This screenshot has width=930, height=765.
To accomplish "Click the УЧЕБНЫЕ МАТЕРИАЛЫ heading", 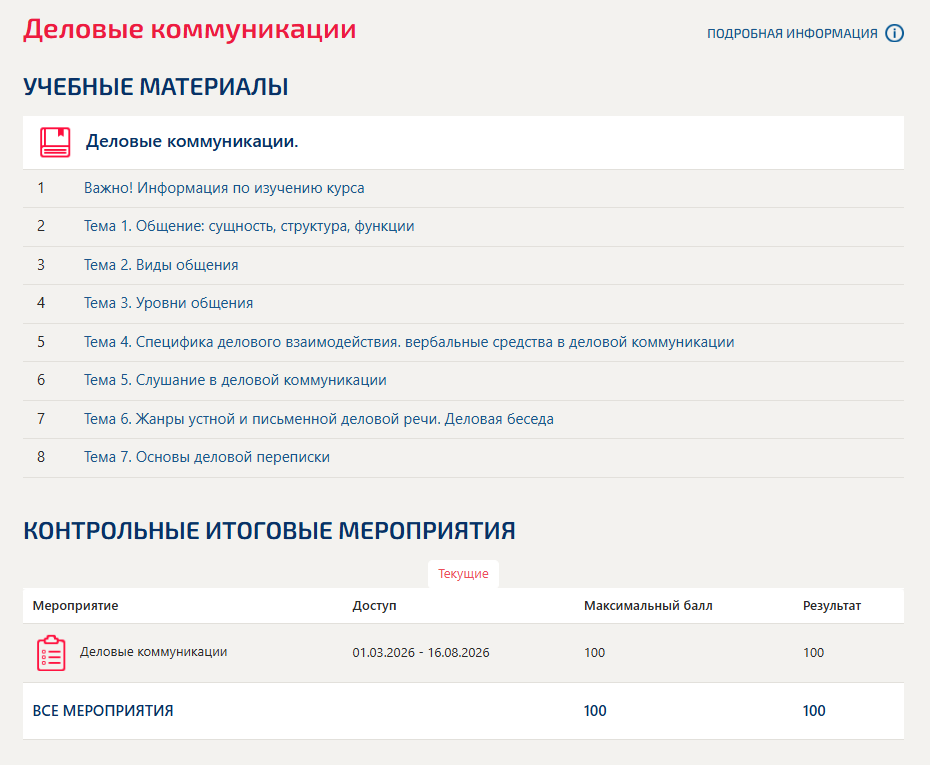I will point(156,87).
